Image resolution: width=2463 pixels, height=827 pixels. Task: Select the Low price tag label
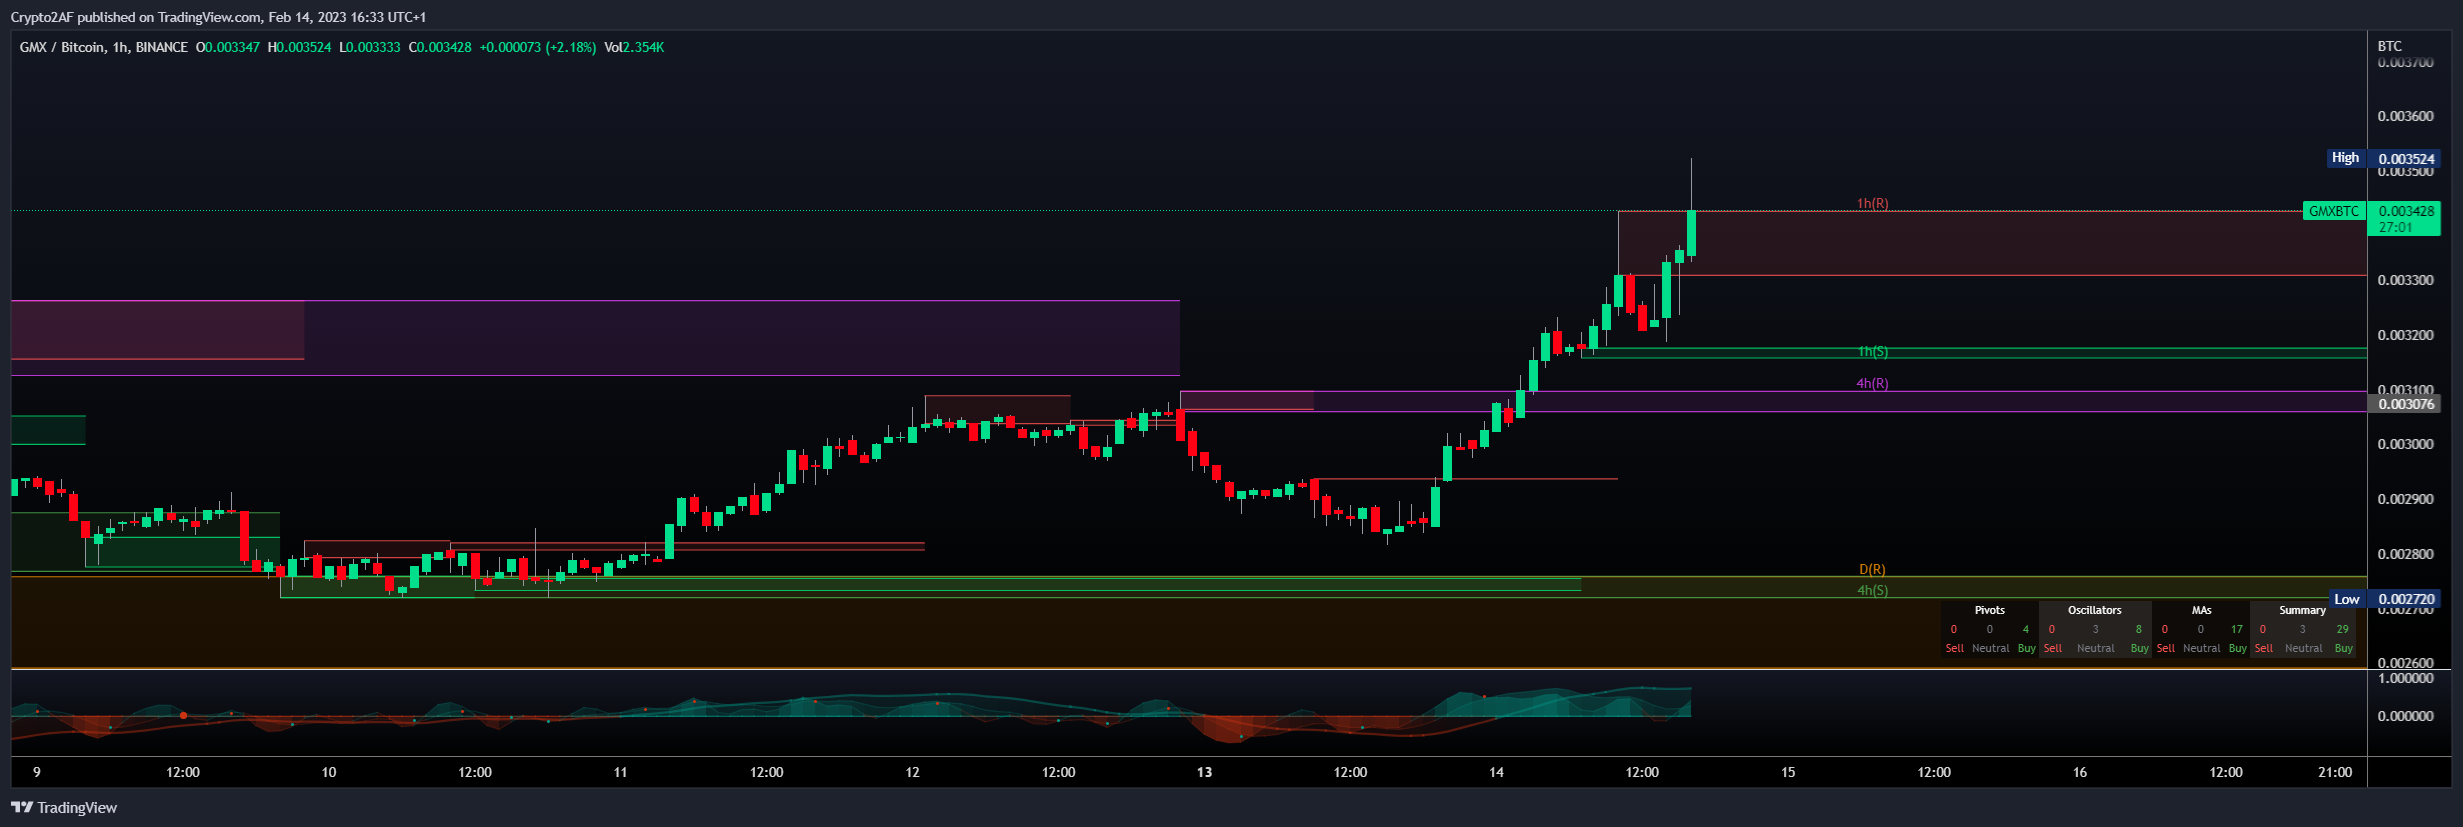click(x=2347, y=599)
